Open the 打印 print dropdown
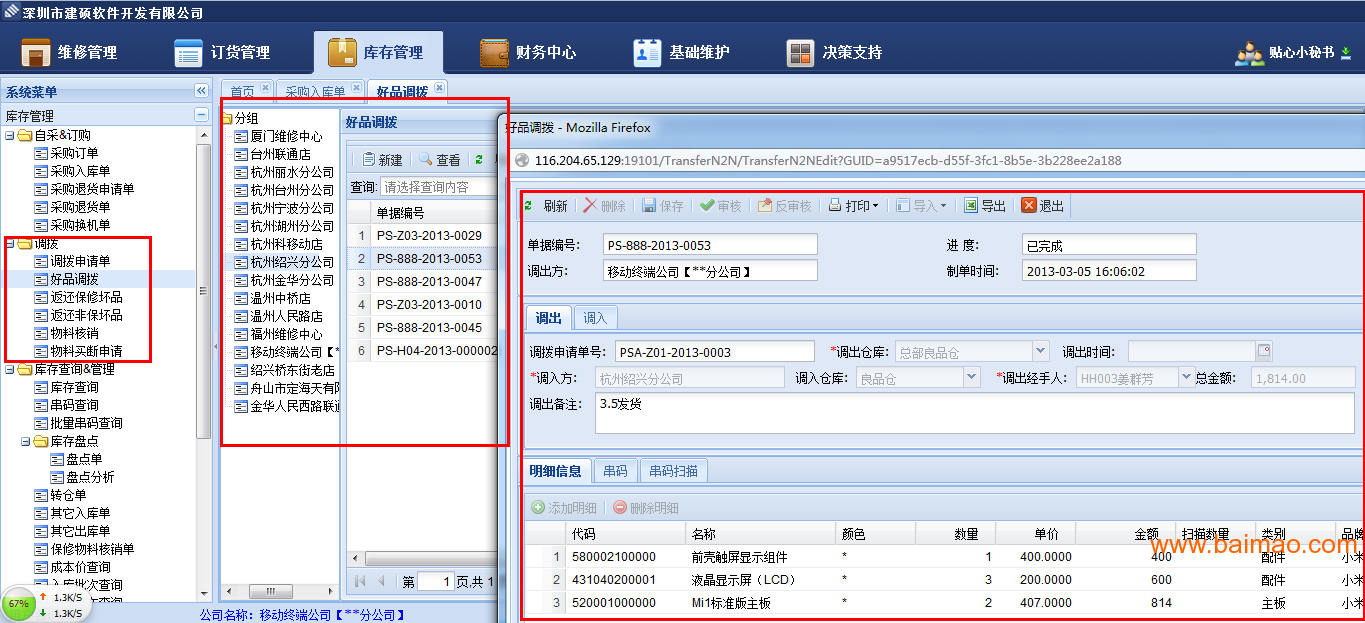Screen dimensions: 1365x623 [853, 206]
